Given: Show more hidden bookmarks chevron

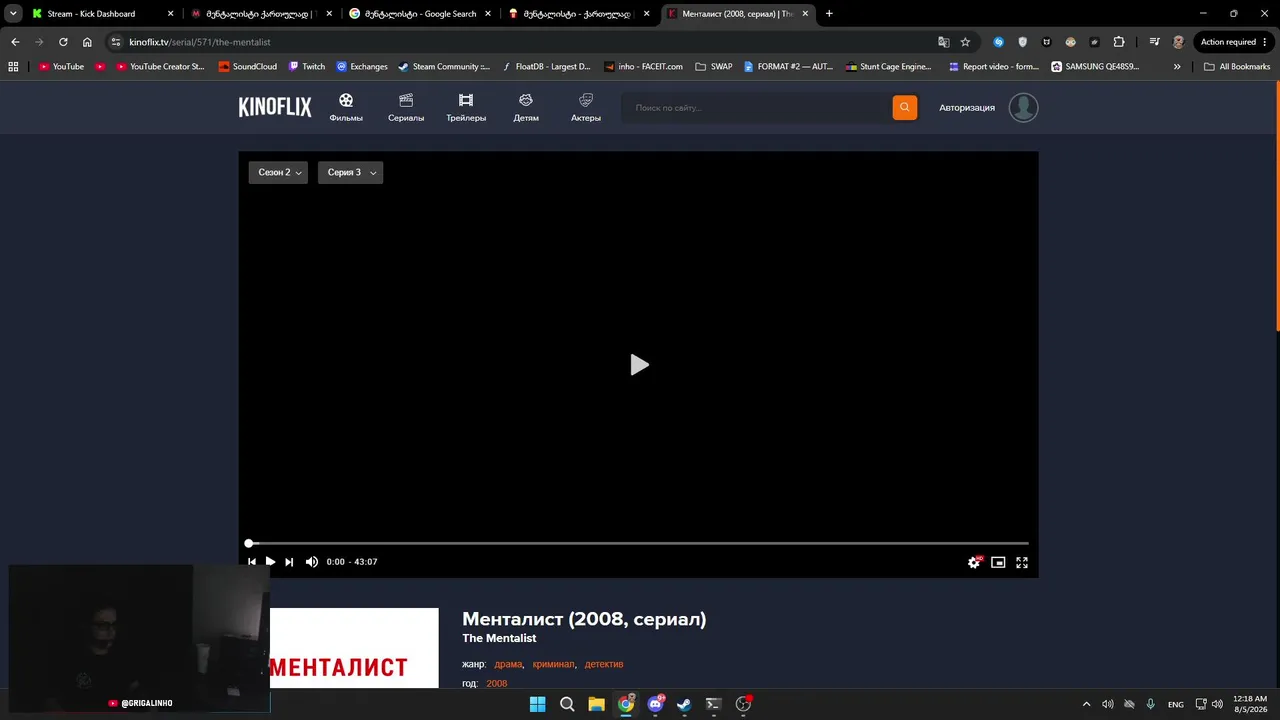Looking at the screenshot, I should [1177, 67].
